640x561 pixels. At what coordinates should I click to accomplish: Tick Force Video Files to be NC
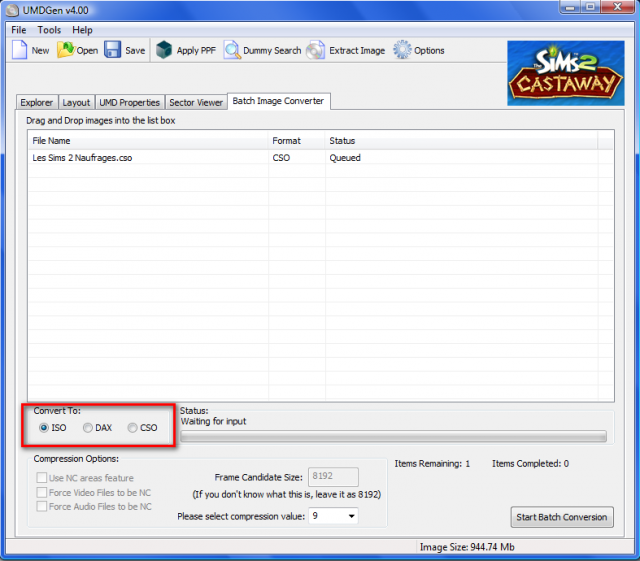tap(42, 492)
